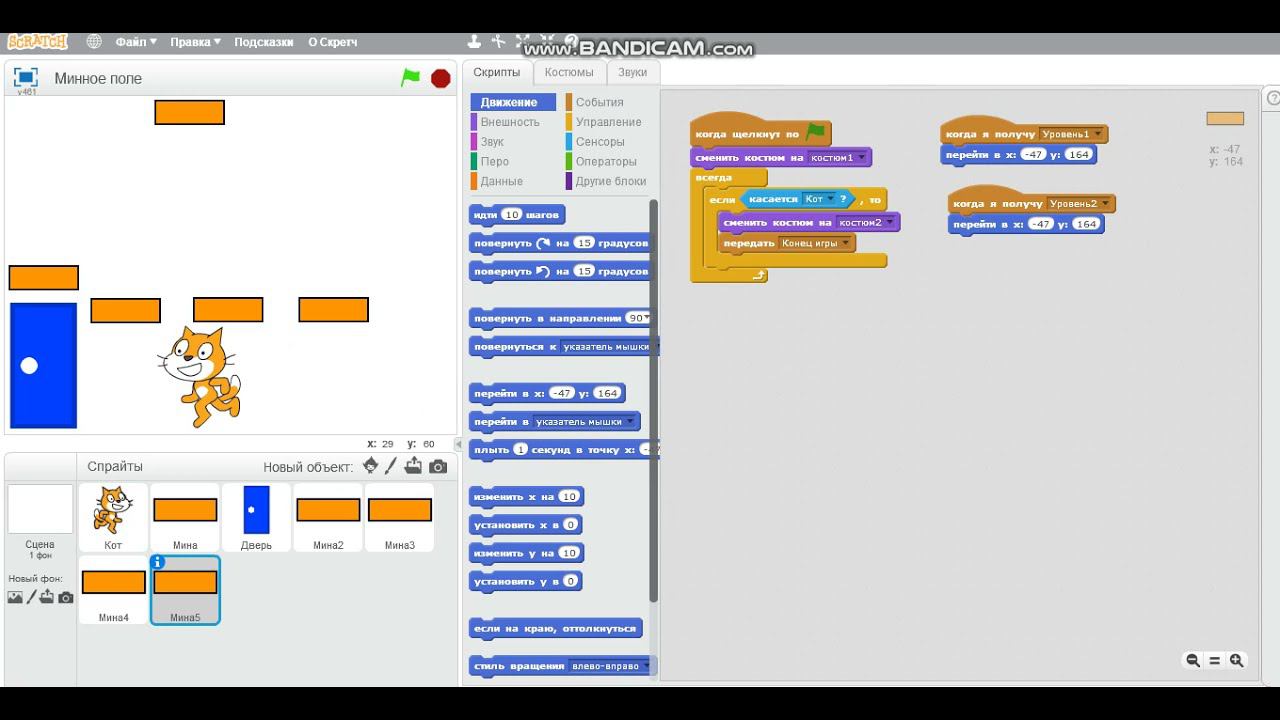
Task: Create new sprite from camera icon
Action: click(x=438, y=466)
